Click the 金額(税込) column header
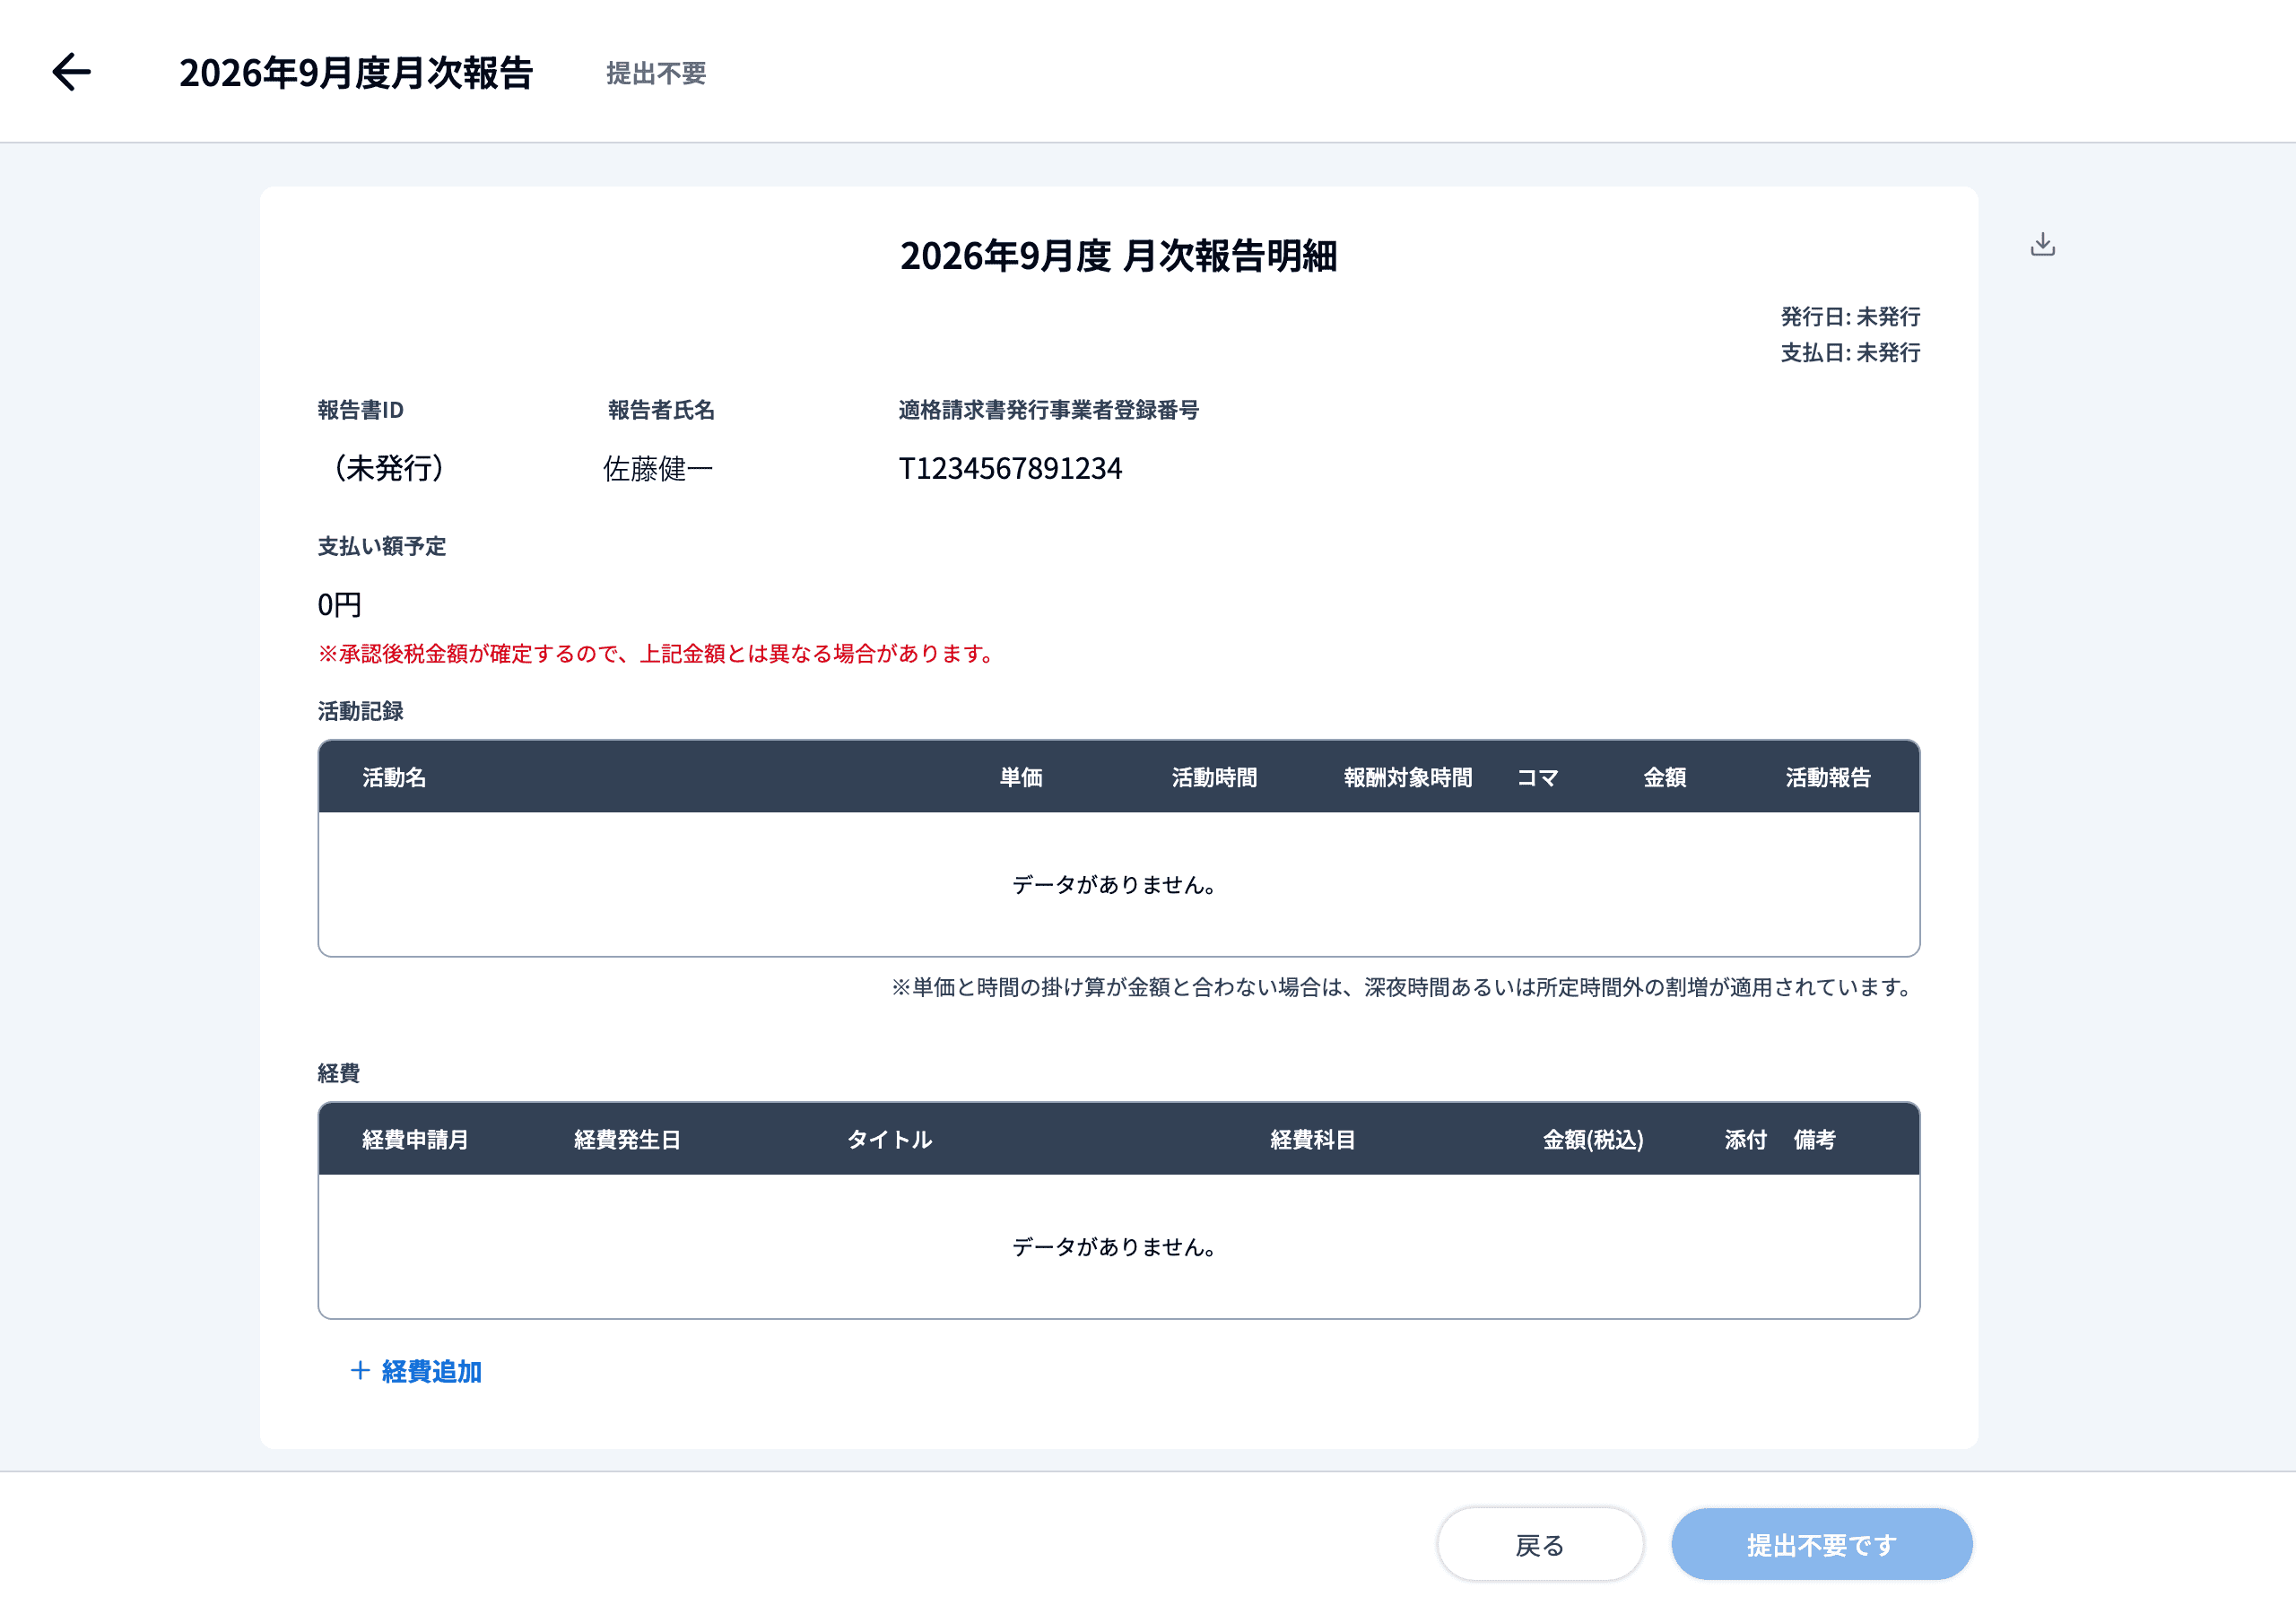Image resolution: width=2296 pixels, height=1614 pixels. 1593,1140
